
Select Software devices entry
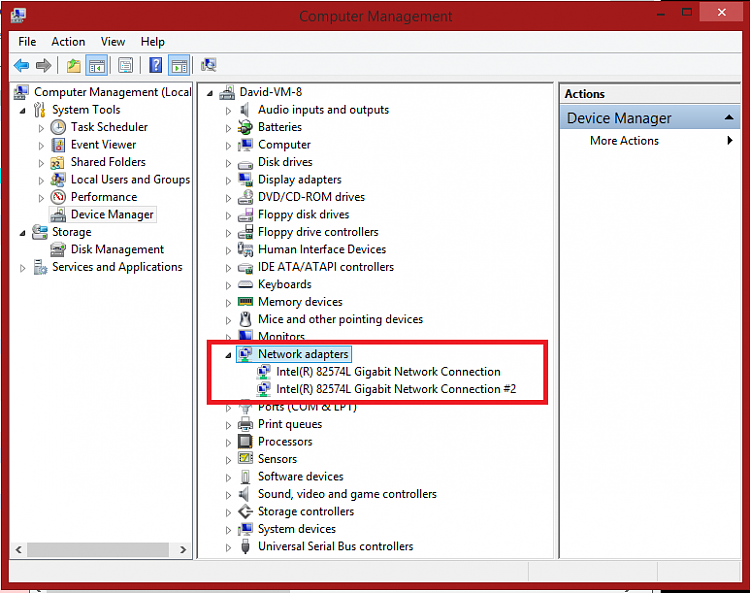click(300, 476)
